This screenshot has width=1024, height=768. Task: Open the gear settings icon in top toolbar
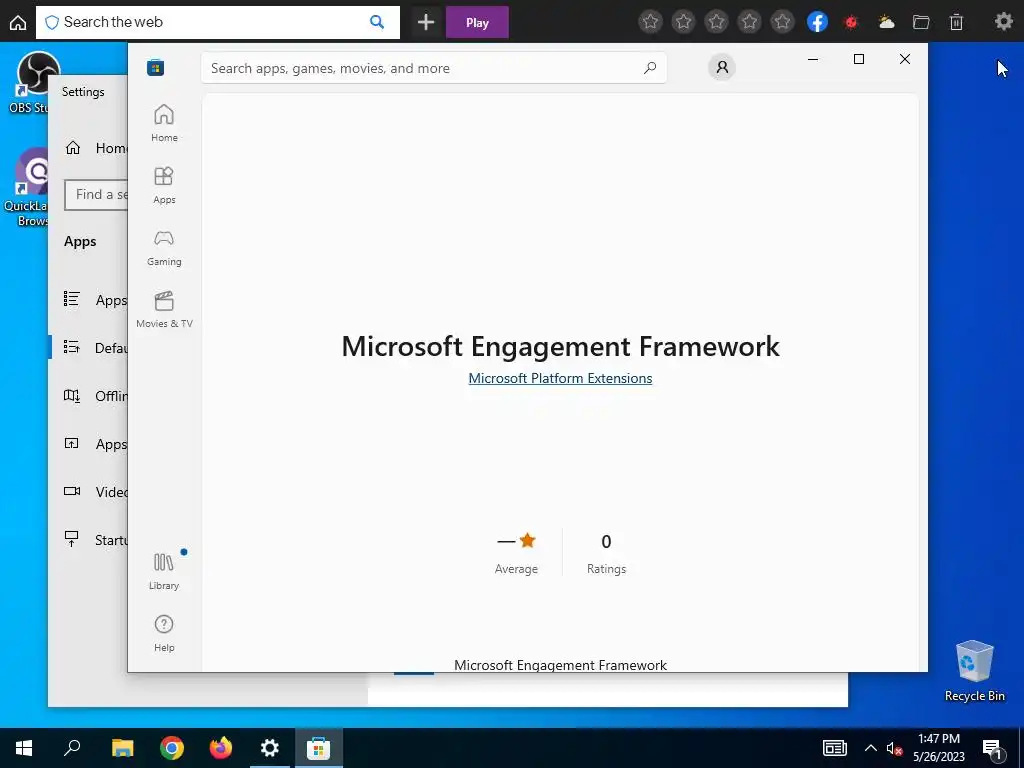(1003, 22)
